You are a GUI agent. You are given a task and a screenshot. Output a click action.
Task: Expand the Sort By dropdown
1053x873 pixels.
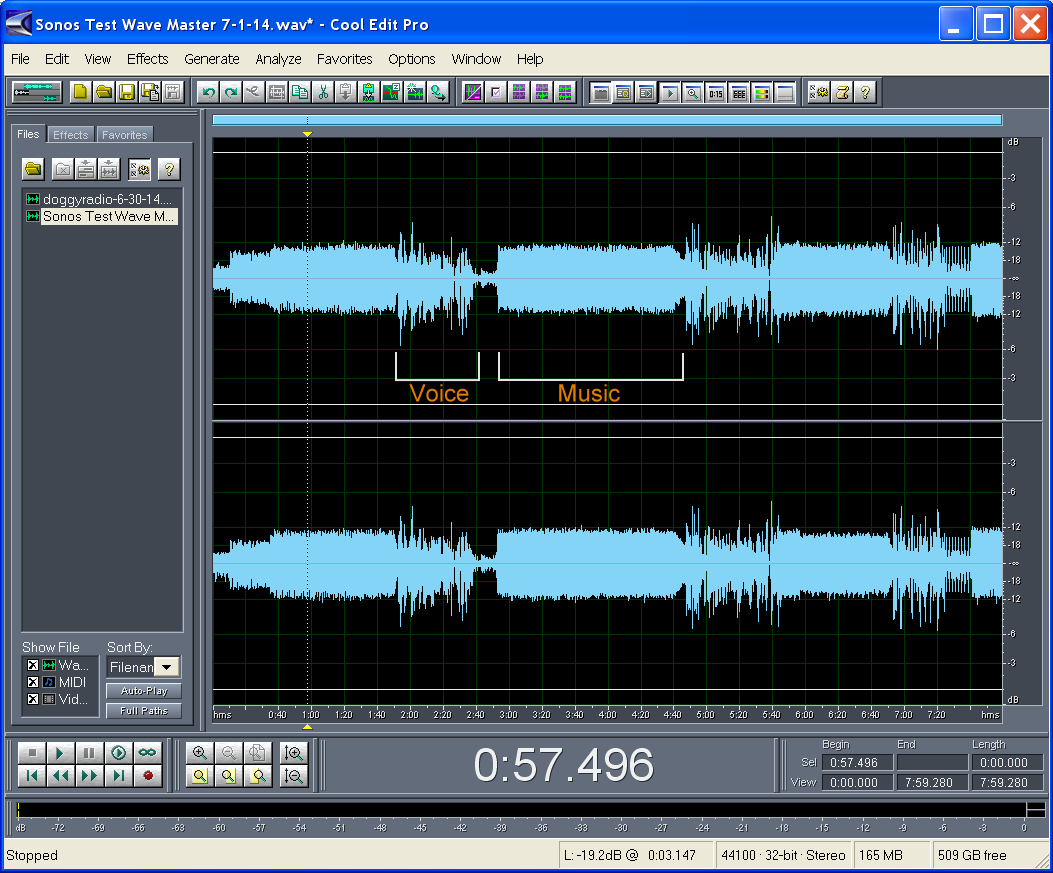[168, 667]
